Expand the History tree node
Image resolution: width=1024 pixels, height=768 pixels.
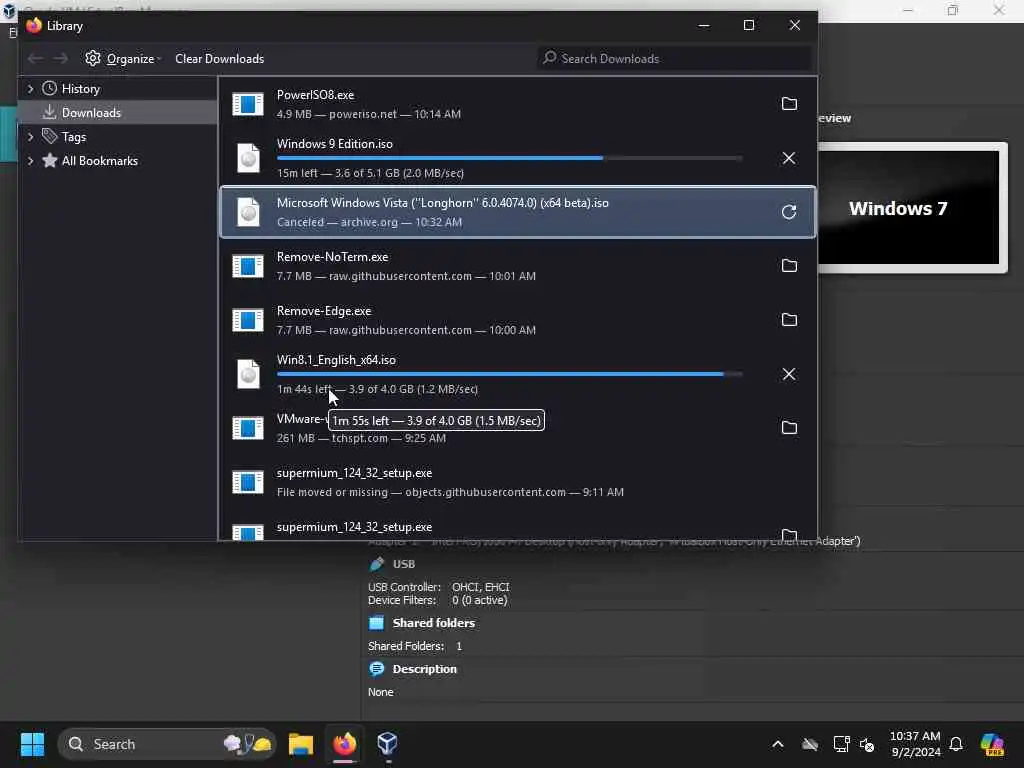[x=30, y=89]
